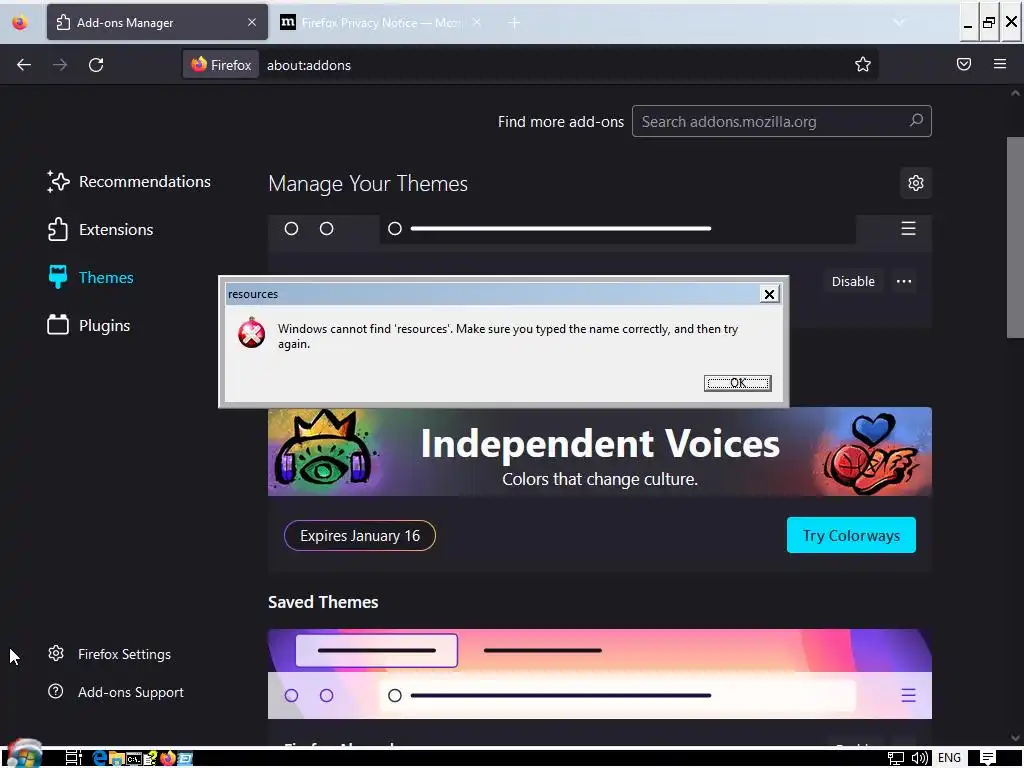Open the notification center icon
This screenshot has width=1024, height=768.
[988, 758]
